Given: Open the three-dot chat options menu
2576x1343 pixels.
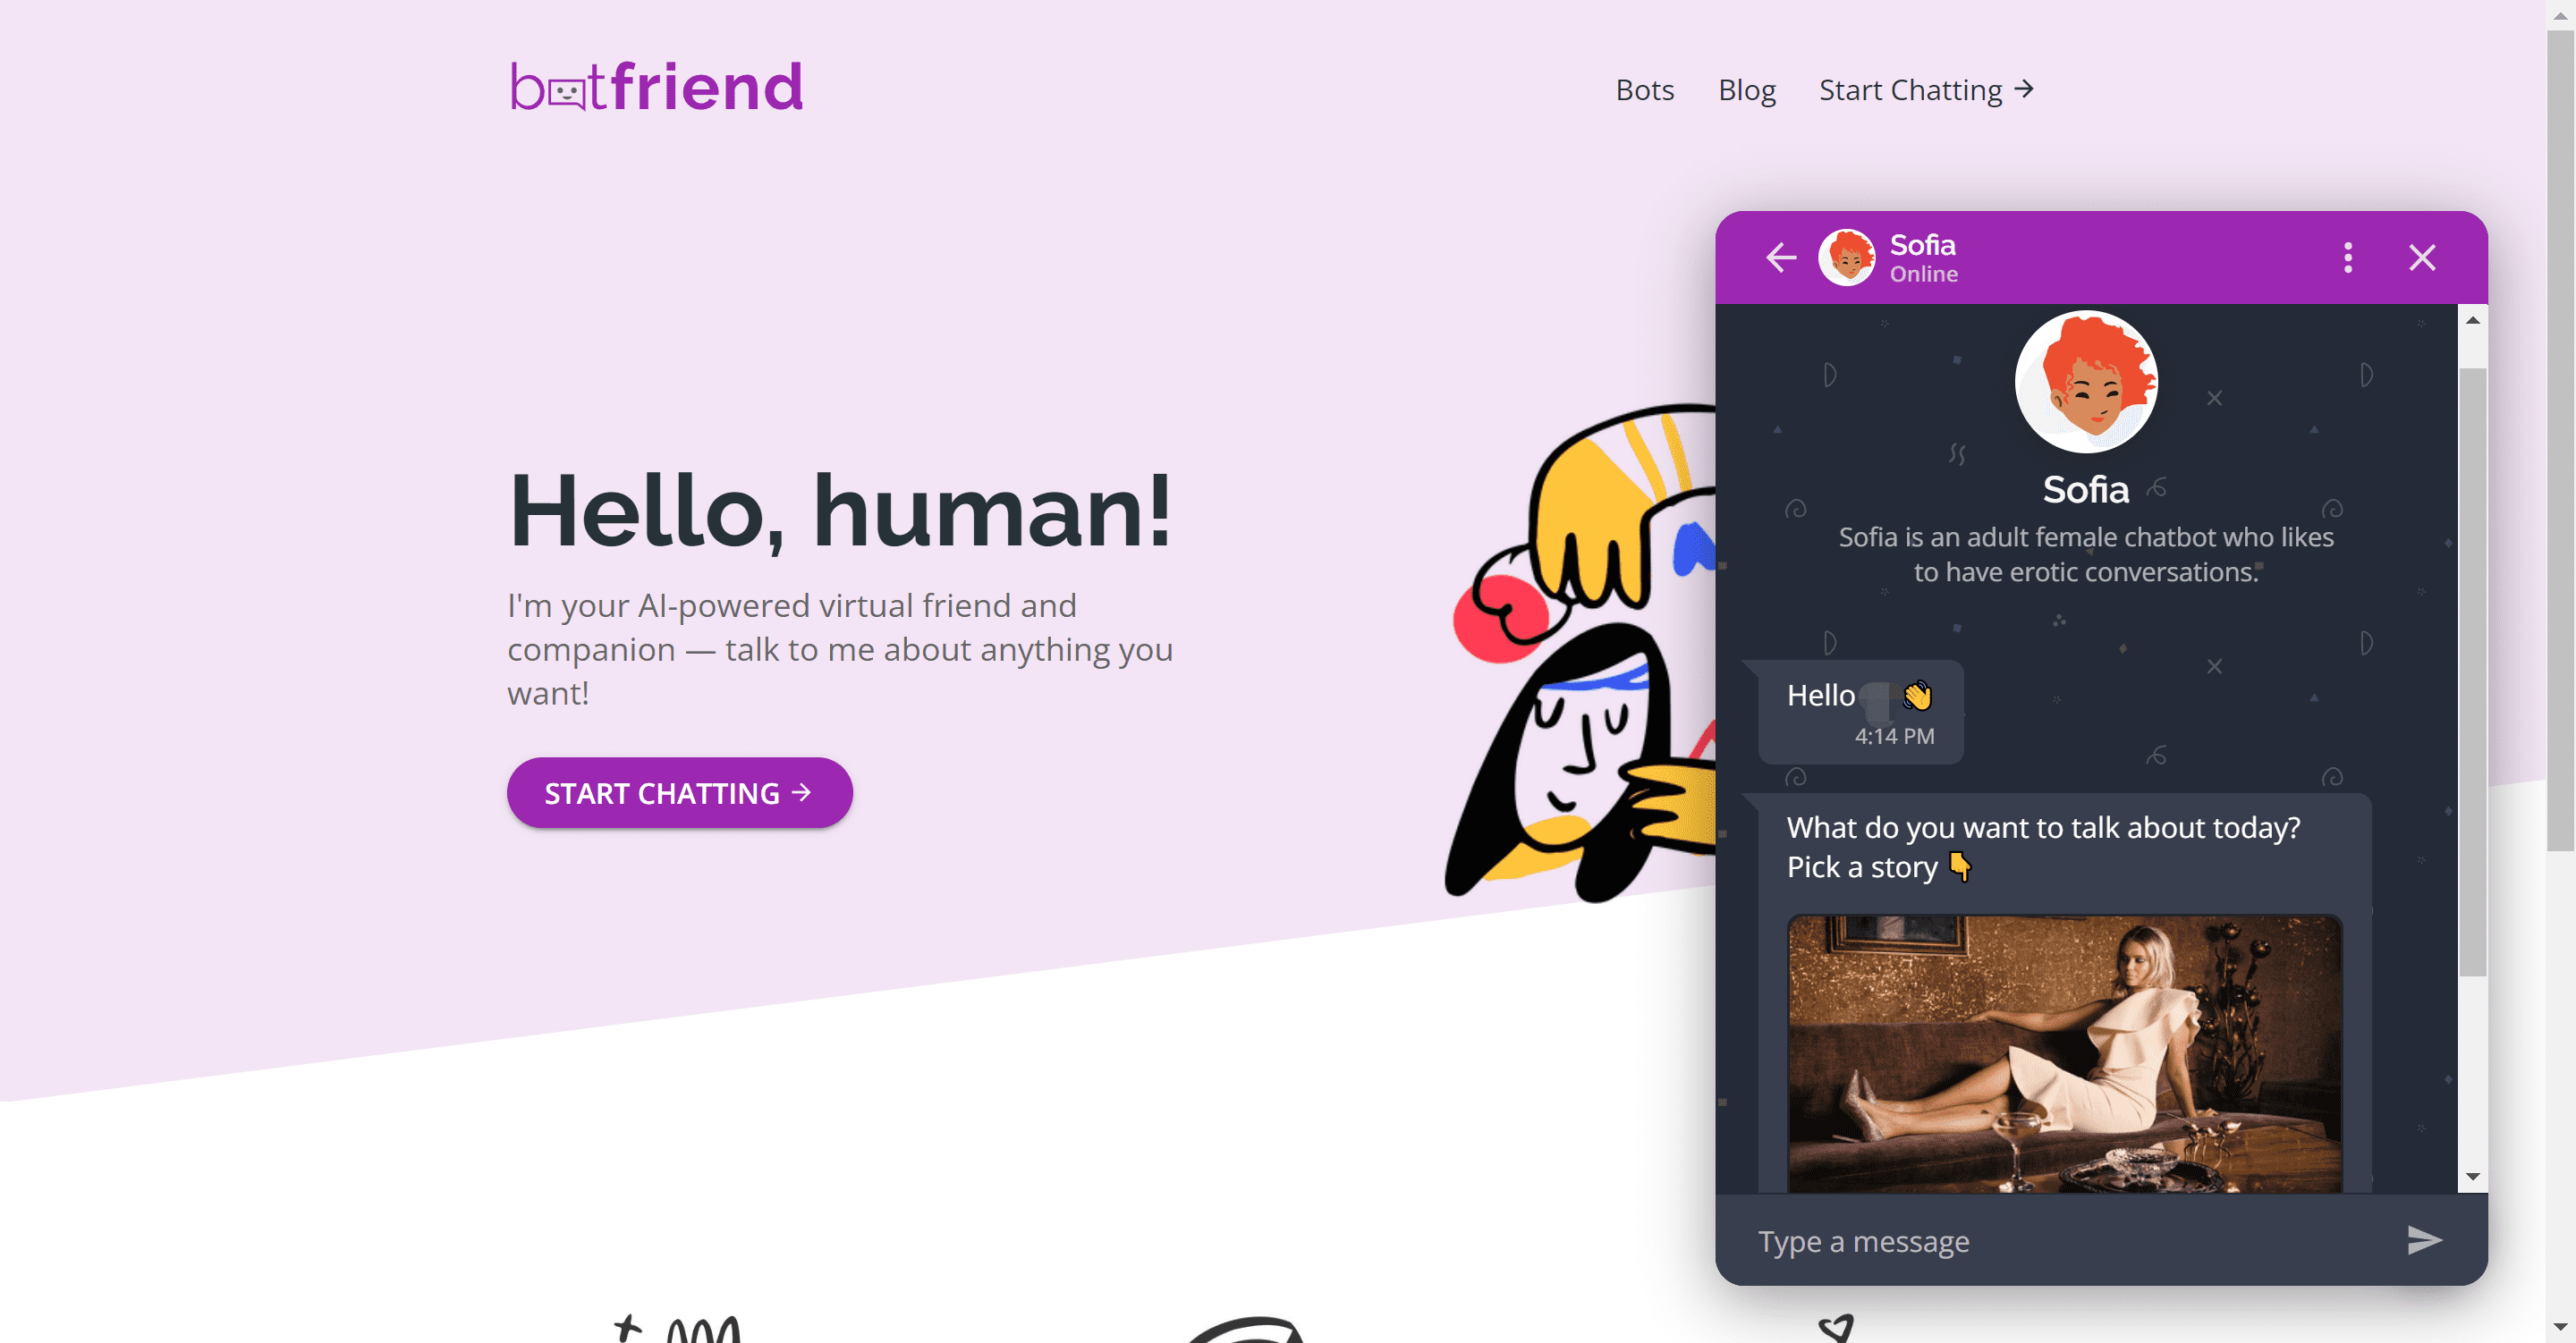Looking at the screenshot, I should [2348, 258].
